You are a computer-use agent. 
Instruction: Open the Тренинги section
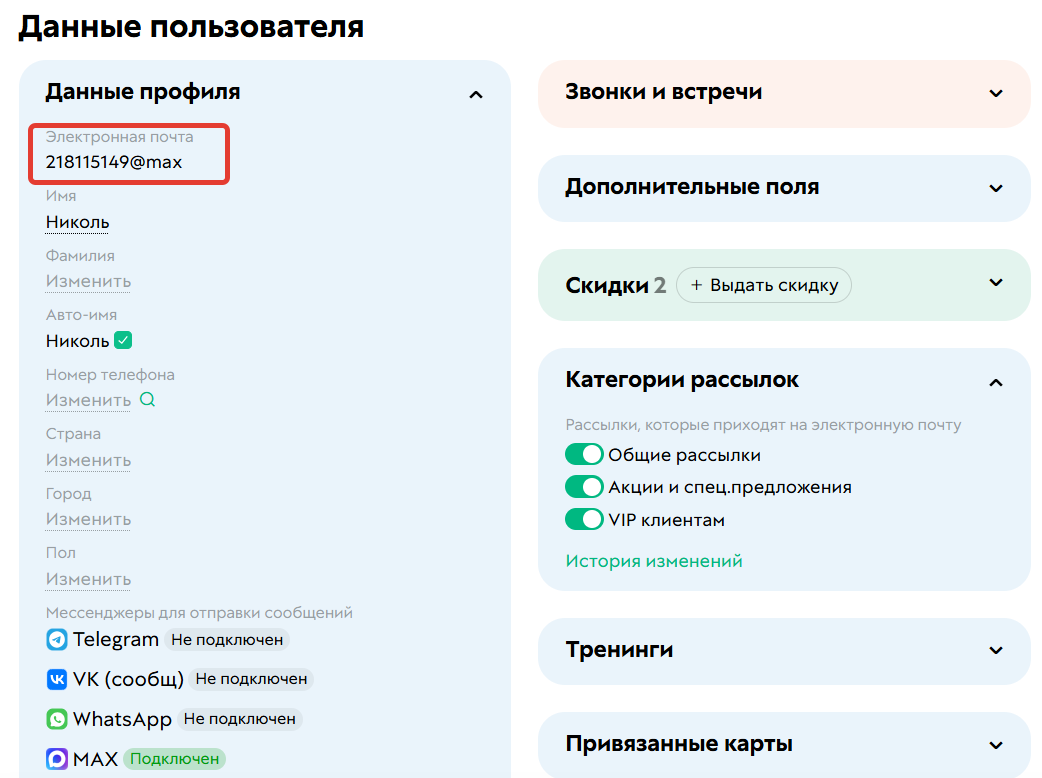(x=996, y=651)
